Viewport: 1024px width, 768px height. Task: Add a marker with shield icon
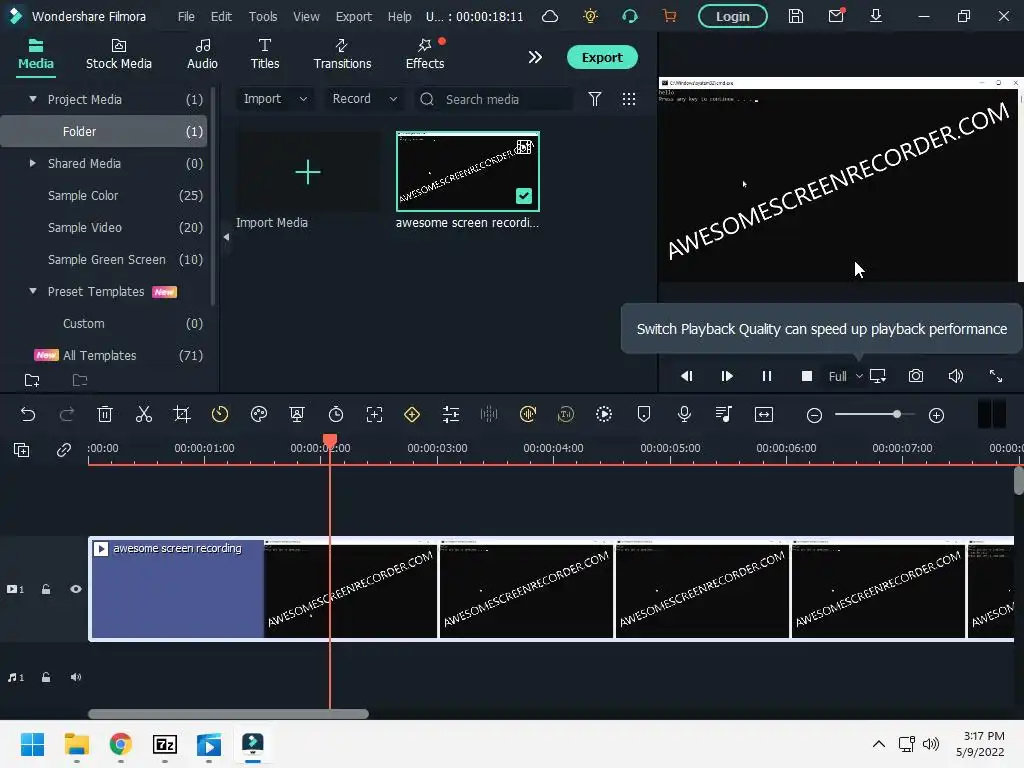(x=644, y=414)
